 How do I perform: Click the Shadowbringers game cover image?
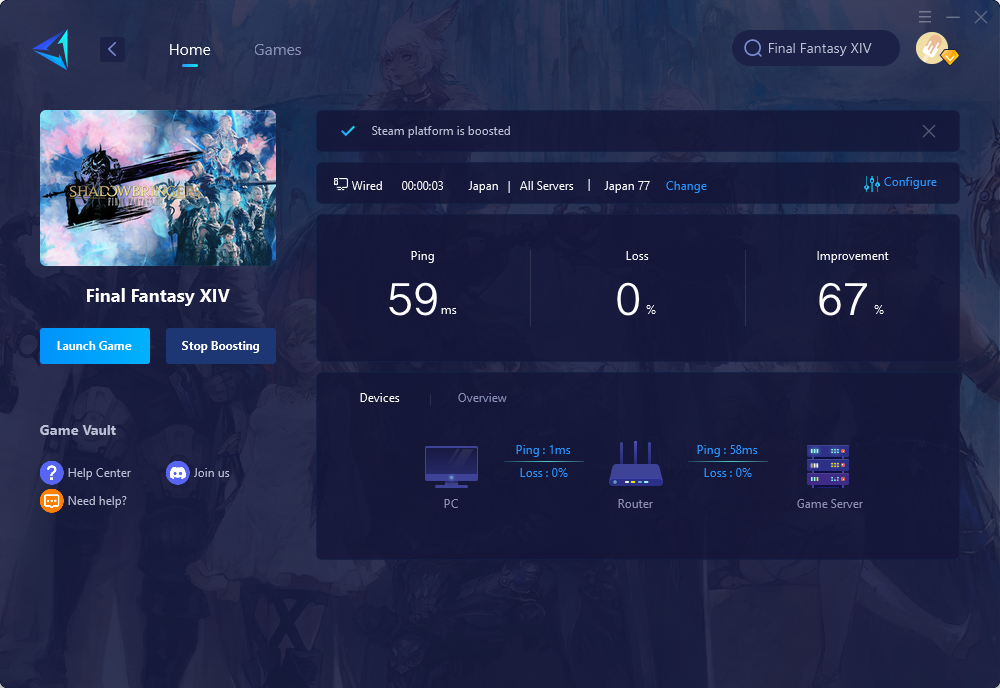tap(158, 187)
